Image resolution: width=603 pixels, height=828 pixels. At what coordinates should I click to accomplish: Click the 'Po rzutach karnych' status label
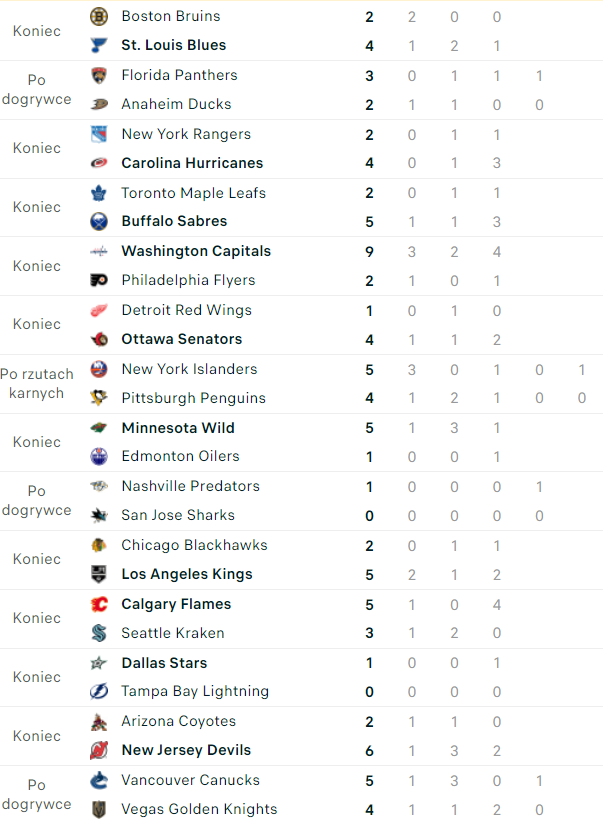click(x=36, y=383)
